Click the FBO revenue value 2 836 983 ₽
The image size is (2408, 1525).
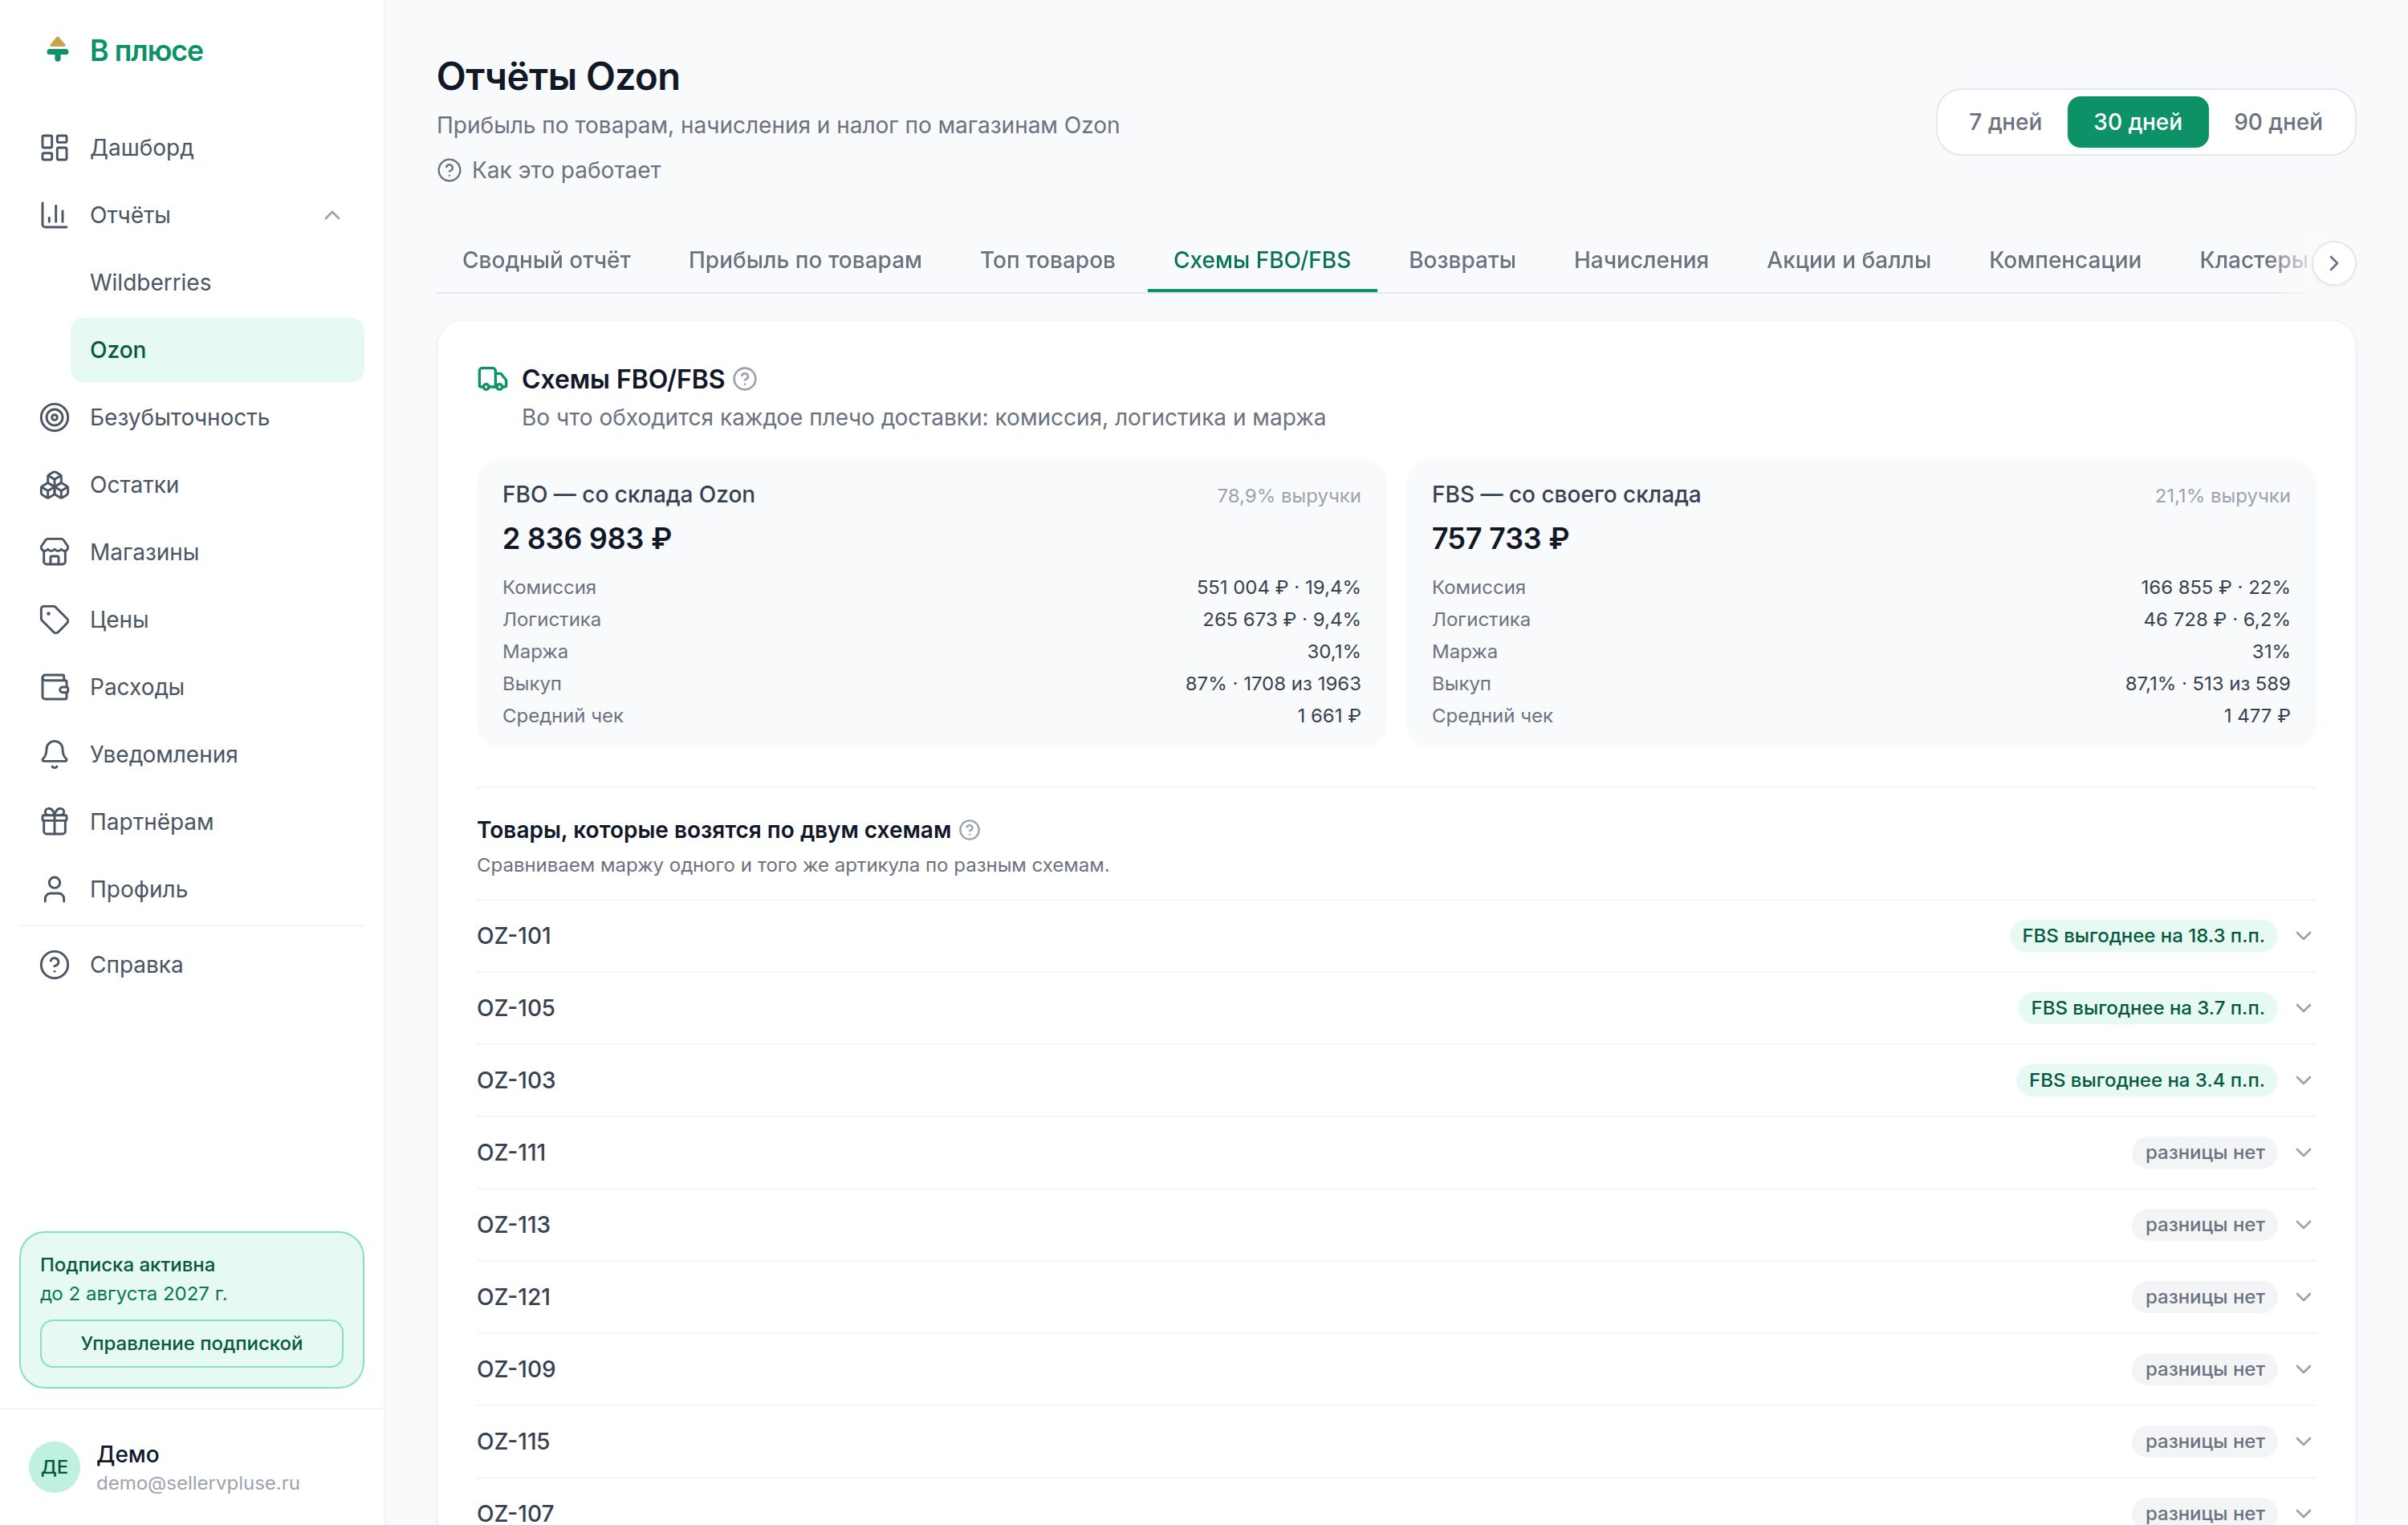point(587,539)
